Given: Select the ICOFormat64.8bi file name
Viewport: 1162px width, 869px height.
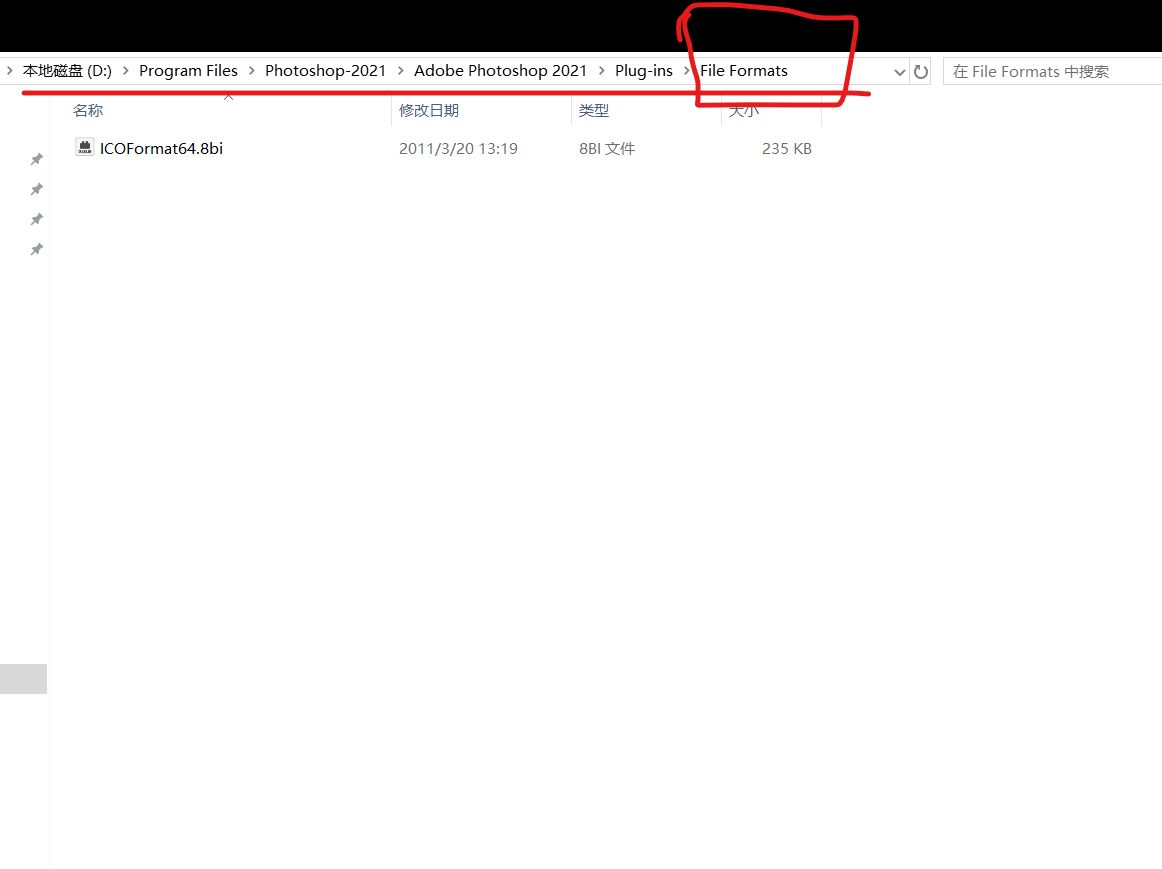Looking at the screenshot, I should click(161, 149).
